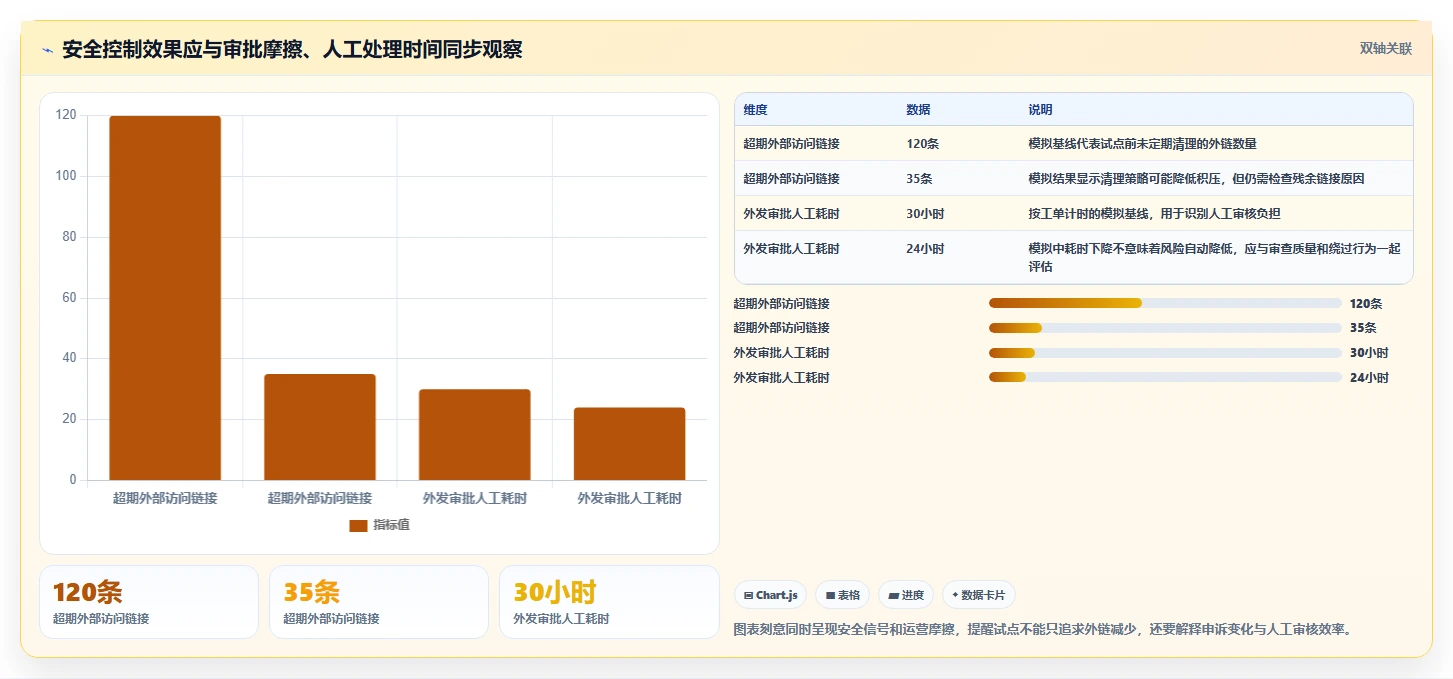This screenshot has height=679, width=1453.
Task: Click the tallest chart bar valued 120
Action: (x=165, y=298)
